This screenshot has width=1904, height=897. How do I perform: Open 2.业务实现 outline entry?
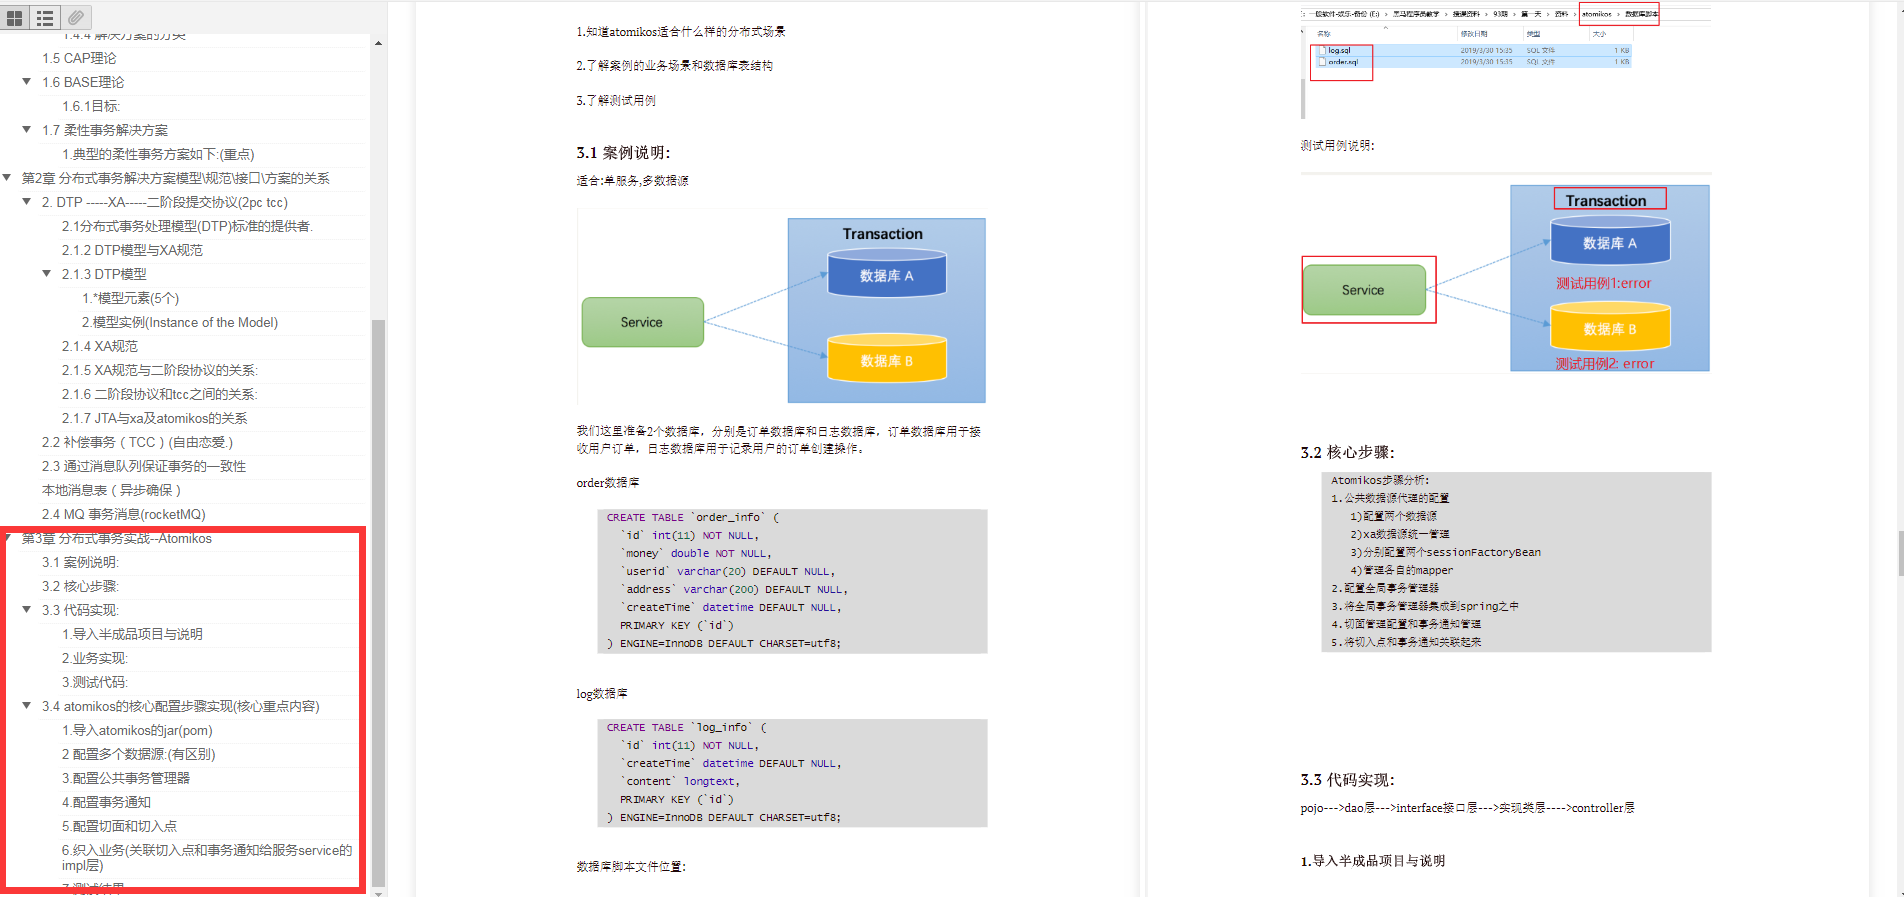point(95,658)
